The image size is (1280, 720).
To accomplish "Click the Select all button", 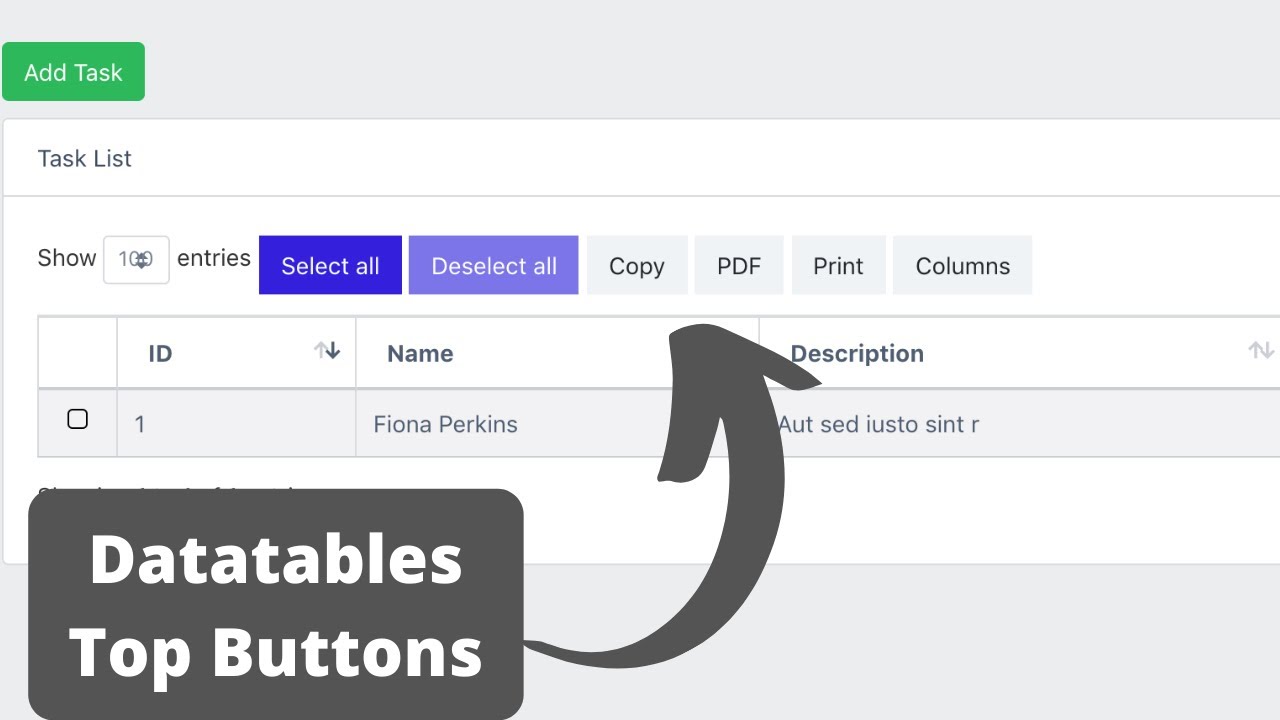I will 330,265.
